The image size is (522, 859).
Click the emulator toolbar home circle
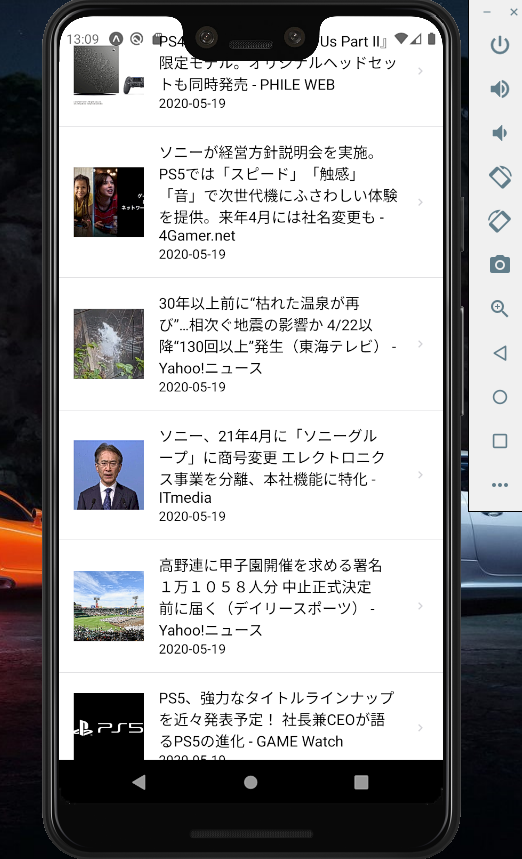[x=500, y=397]
